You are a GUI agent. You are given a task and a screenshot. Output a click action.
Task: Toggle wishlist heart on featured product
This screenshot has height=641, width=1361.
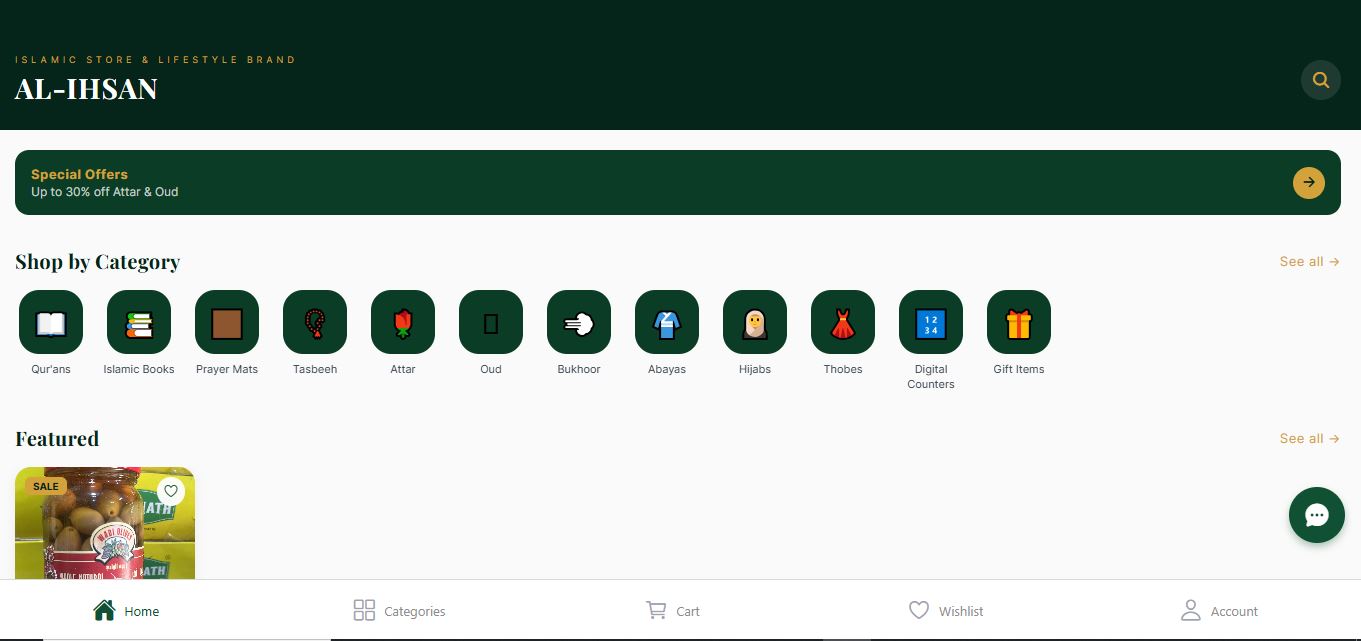(x=171, y=491)
